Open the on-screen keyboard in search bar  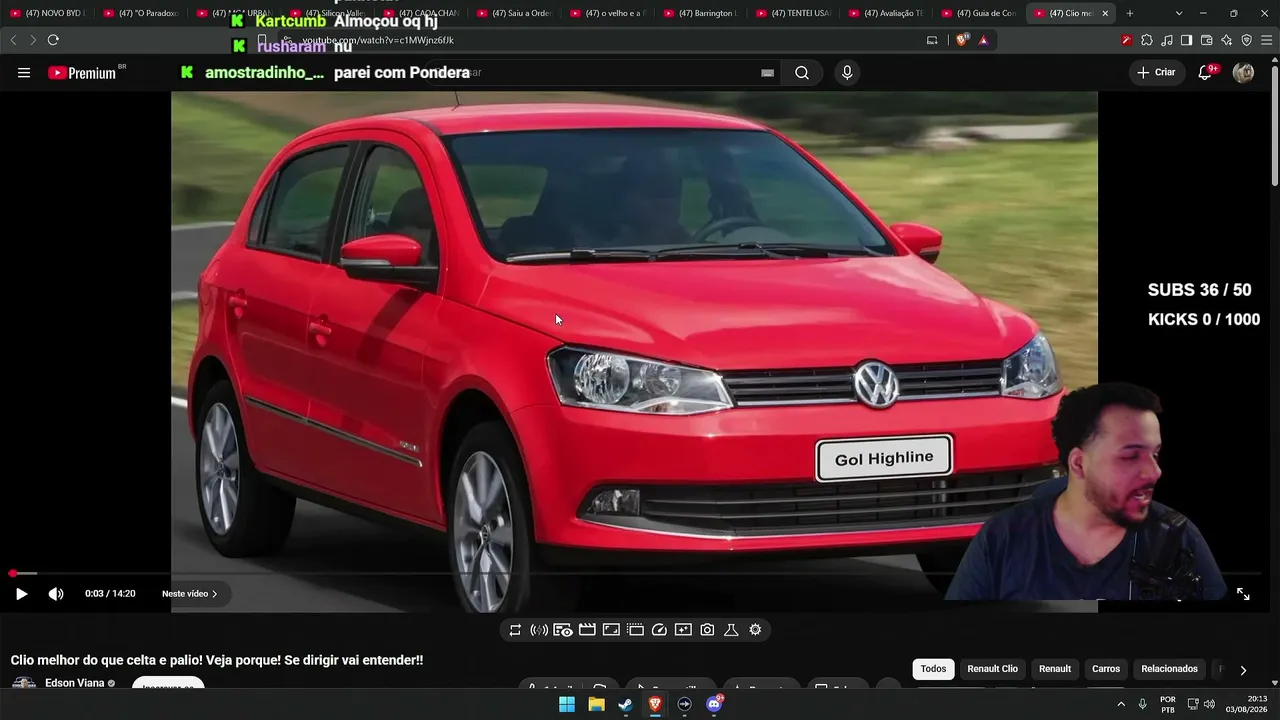tap(767, 73)
